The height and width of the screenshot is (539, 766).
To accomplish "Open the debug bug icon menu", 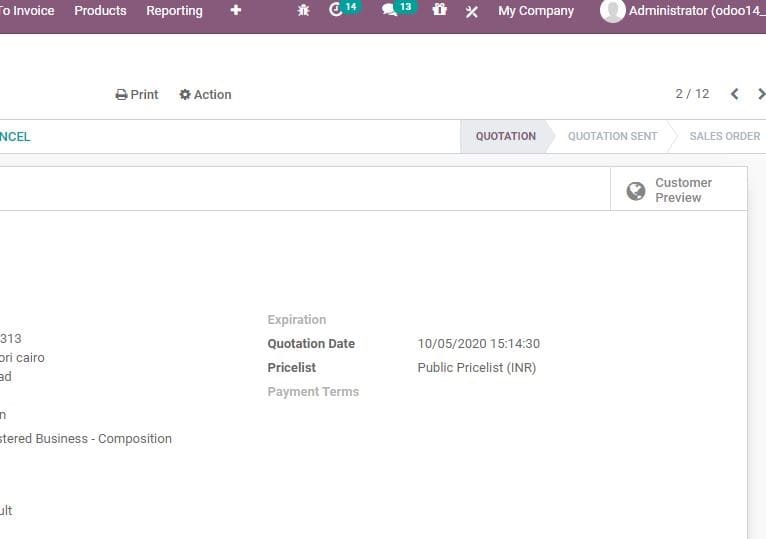I will (x=304, y=11).
